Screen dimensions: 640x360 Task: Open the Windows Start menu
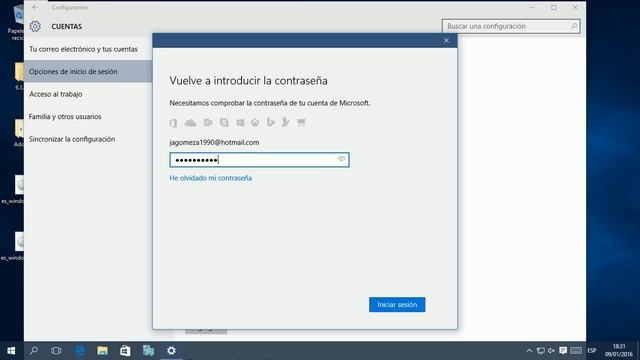pyautogui.click(x=11, y=351)
